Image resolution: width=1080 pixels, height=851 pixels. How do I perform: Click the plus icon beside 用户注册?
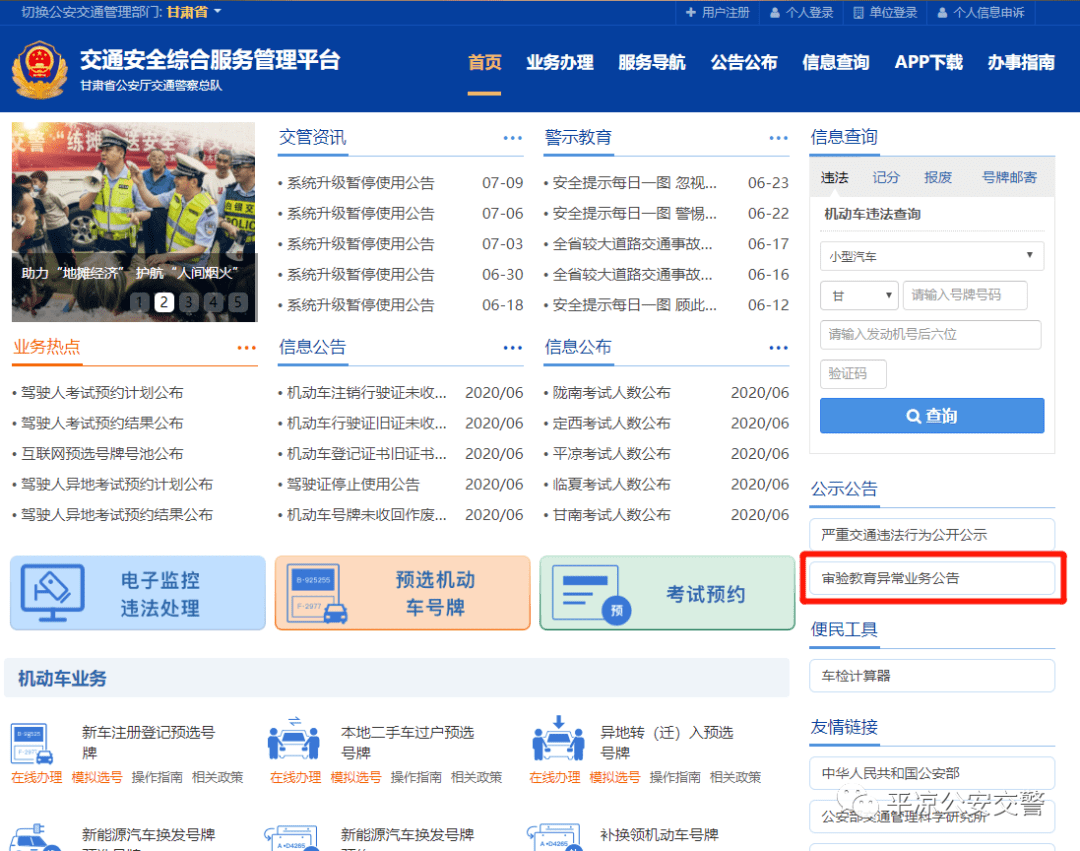pos(691,12)
